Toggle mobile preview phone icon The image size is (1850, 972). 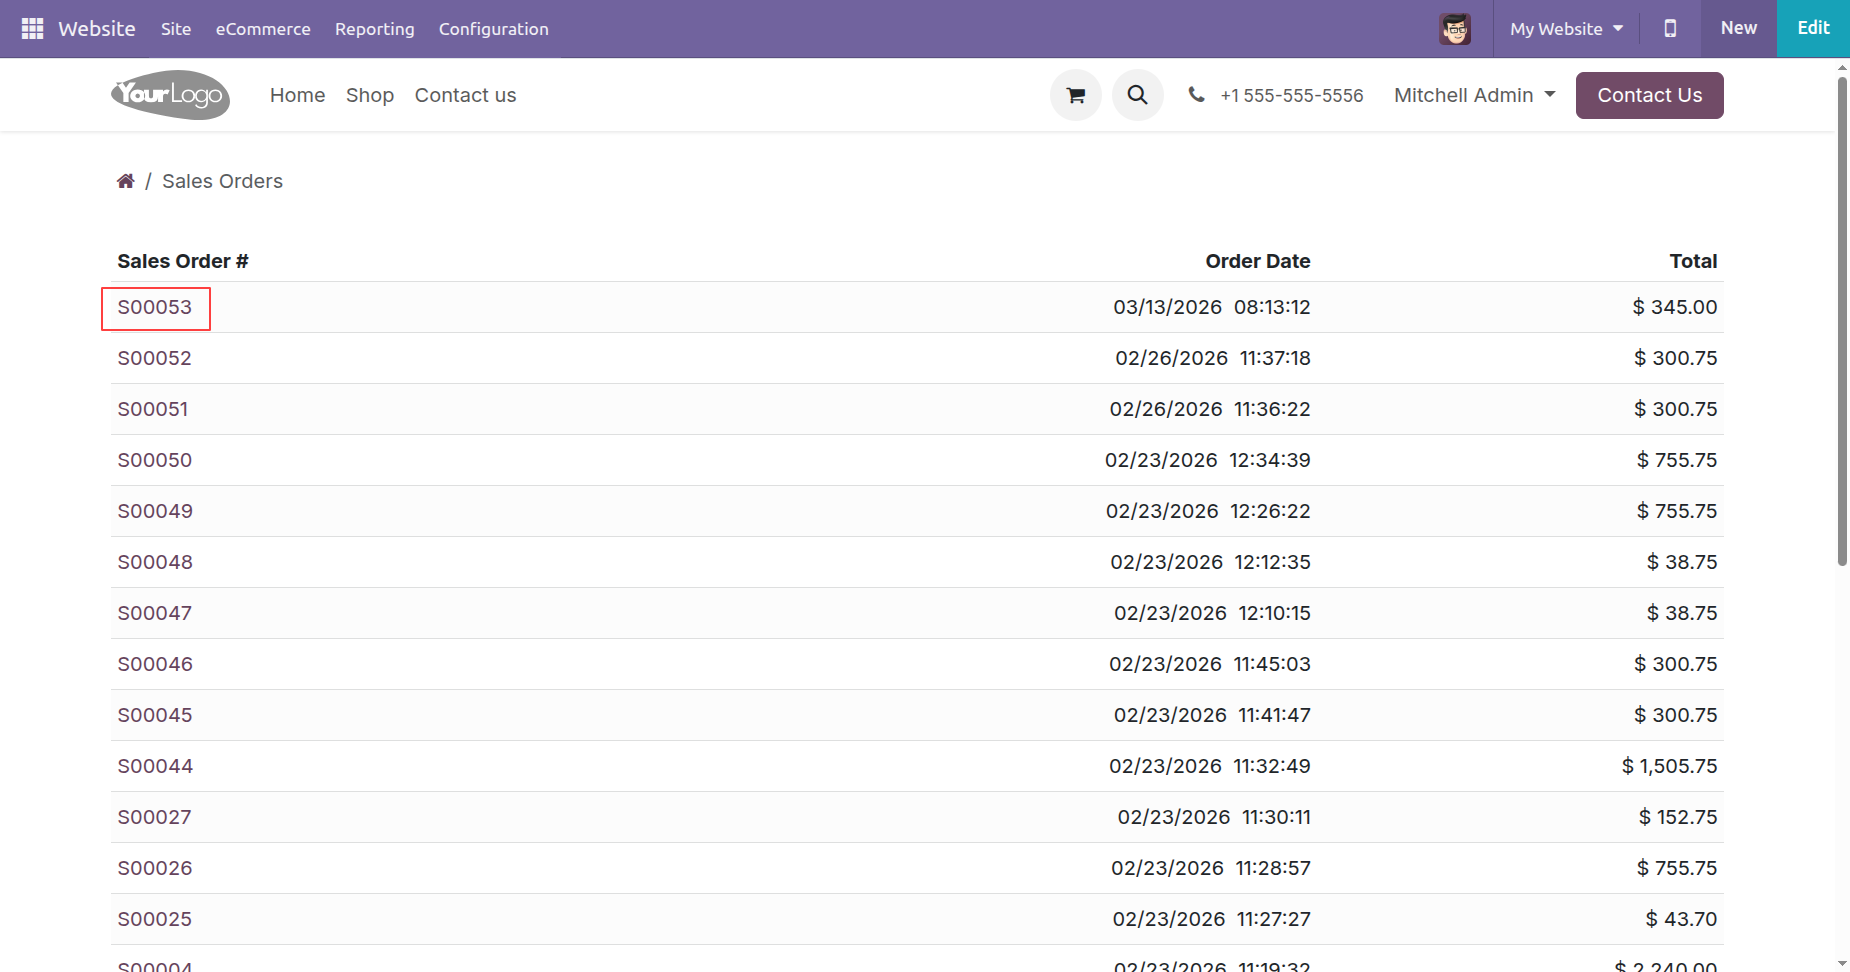(x=1670, y=29)
